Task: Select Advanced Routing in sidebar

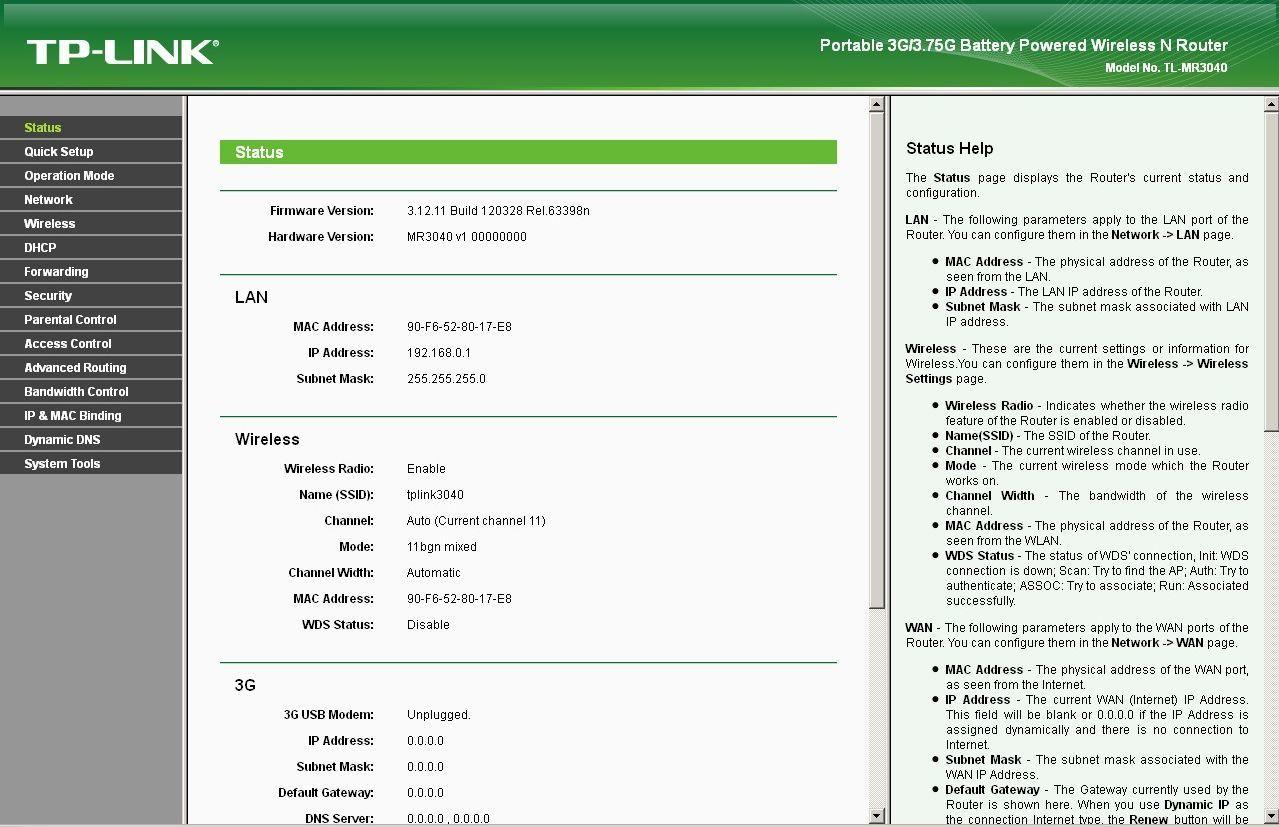Action: 75,368
